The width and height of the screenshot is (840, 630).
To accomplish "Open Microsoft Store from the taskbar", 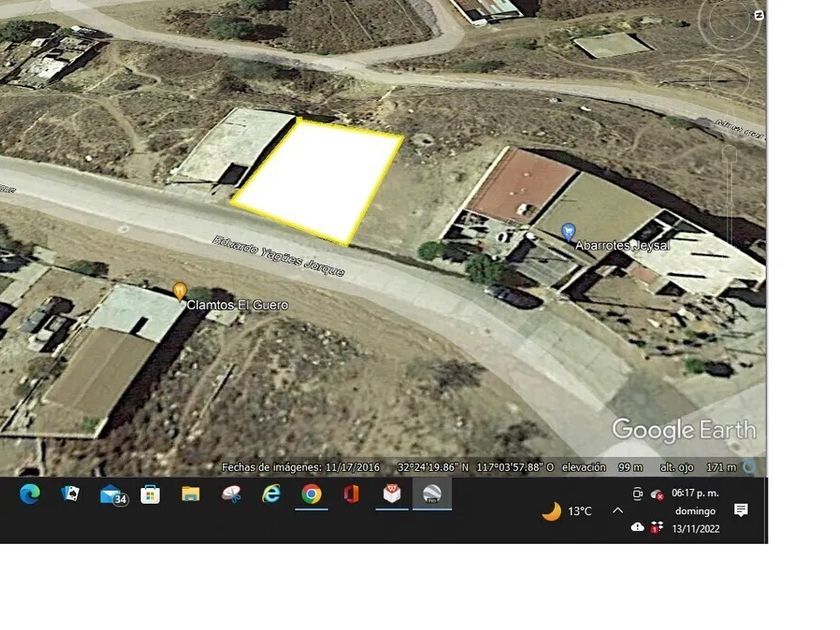I will (x=150, y=494).
